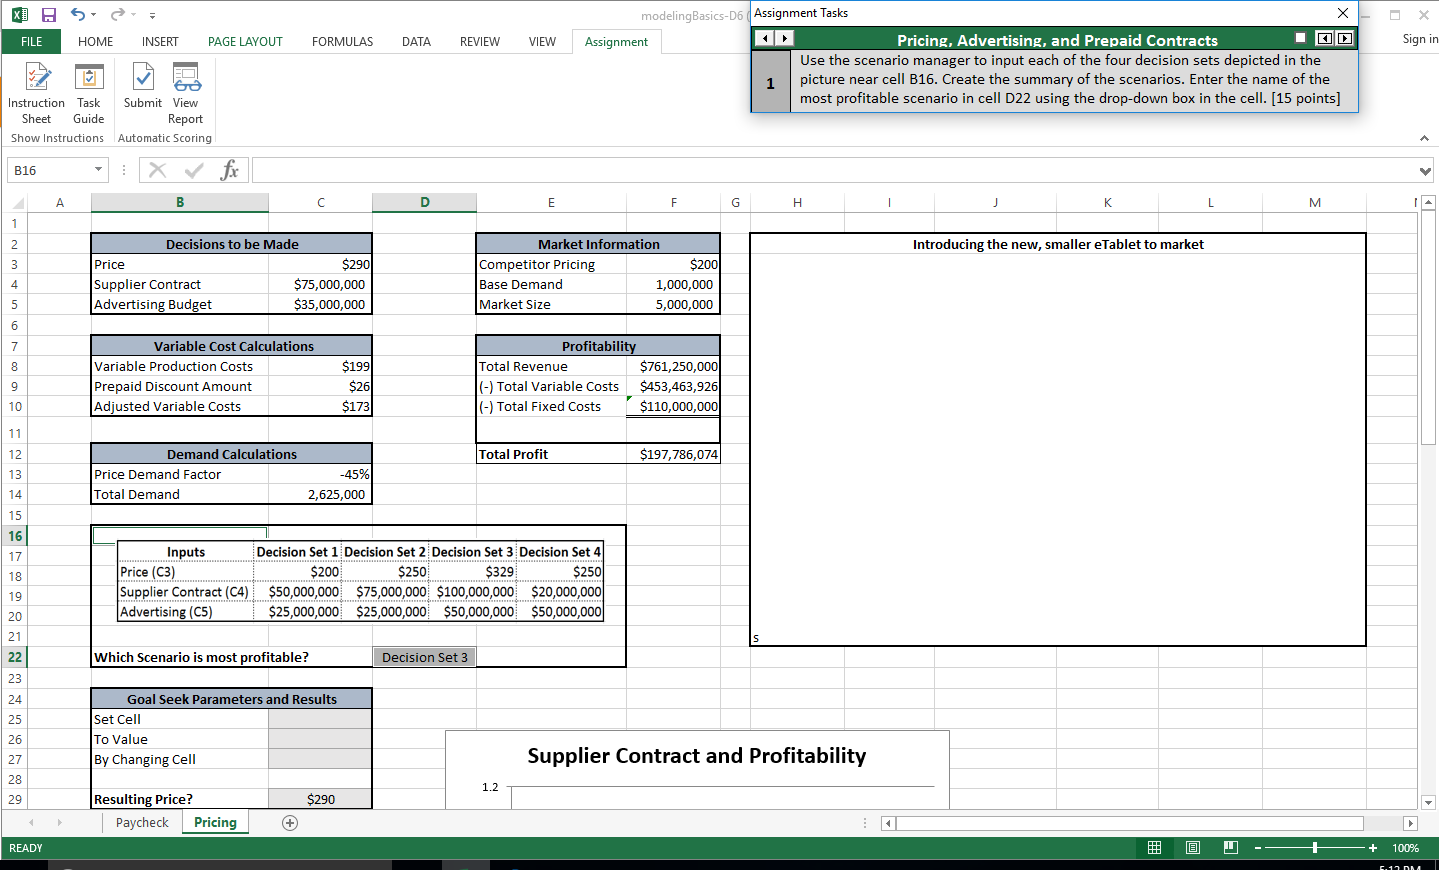The height and width of the screenshot is (870, 1439).
Task: Select Resulting Price $290 cell
Action: [320, 799]
